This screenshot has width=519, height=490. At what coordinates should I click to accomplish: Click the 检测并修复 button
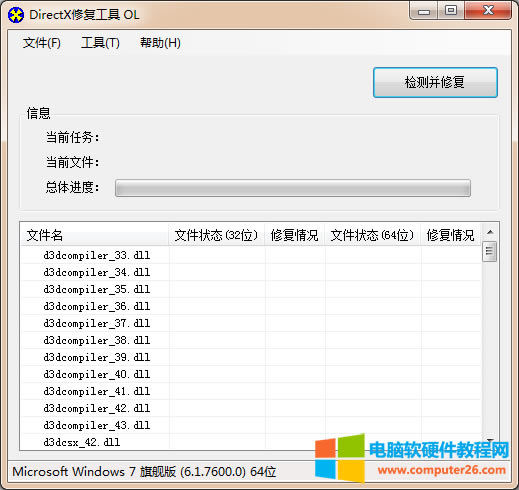(x=435, y=82)
